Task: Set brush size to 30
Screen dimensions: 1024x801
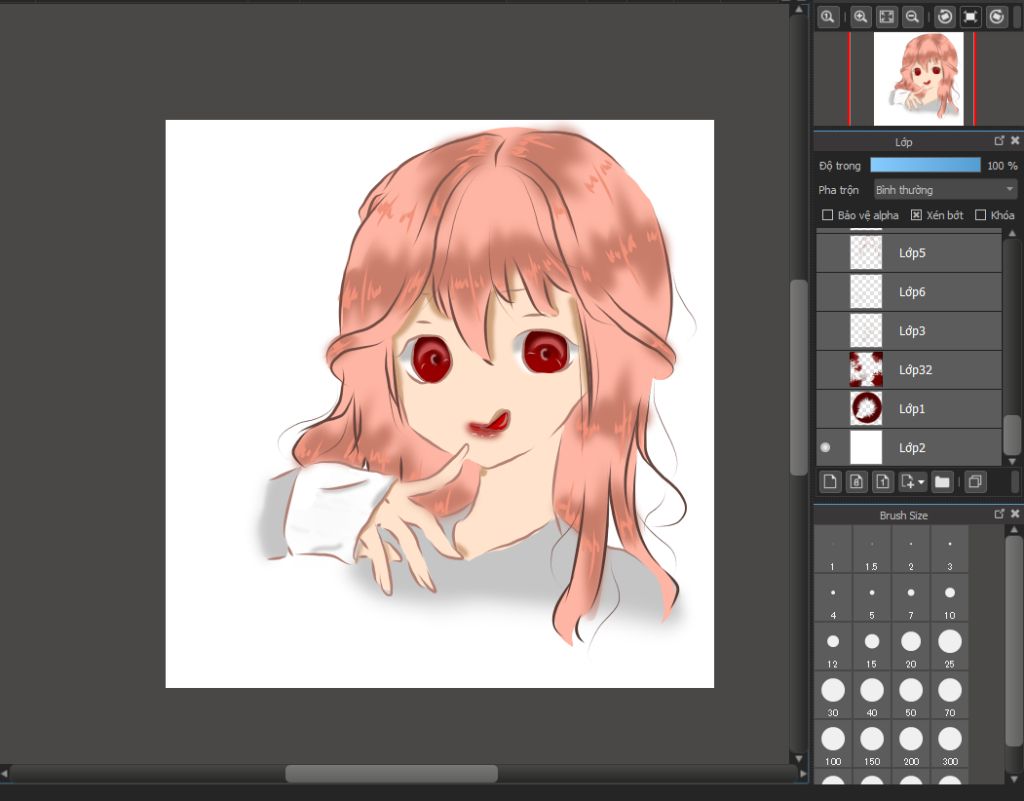Action: tap(833, 697)
